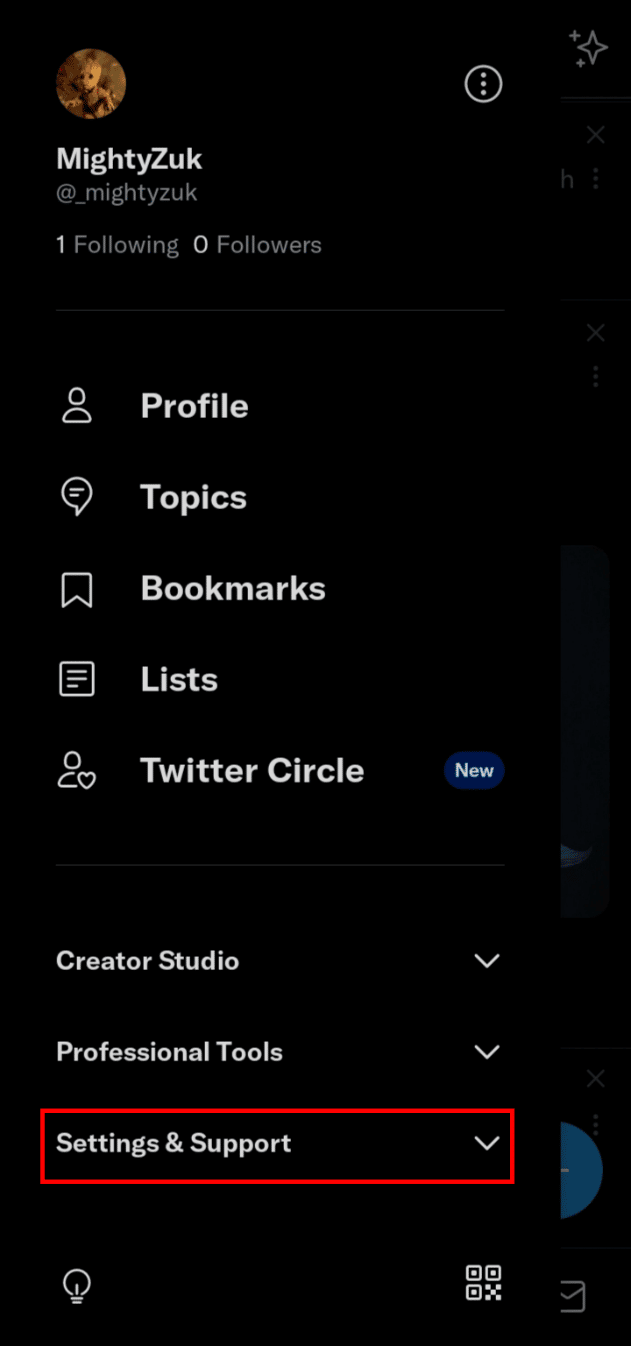The width and height of the screenshot is (631, 1346).
Task: Open the MightyZuk profile avatar
Action: click(91, 85)
